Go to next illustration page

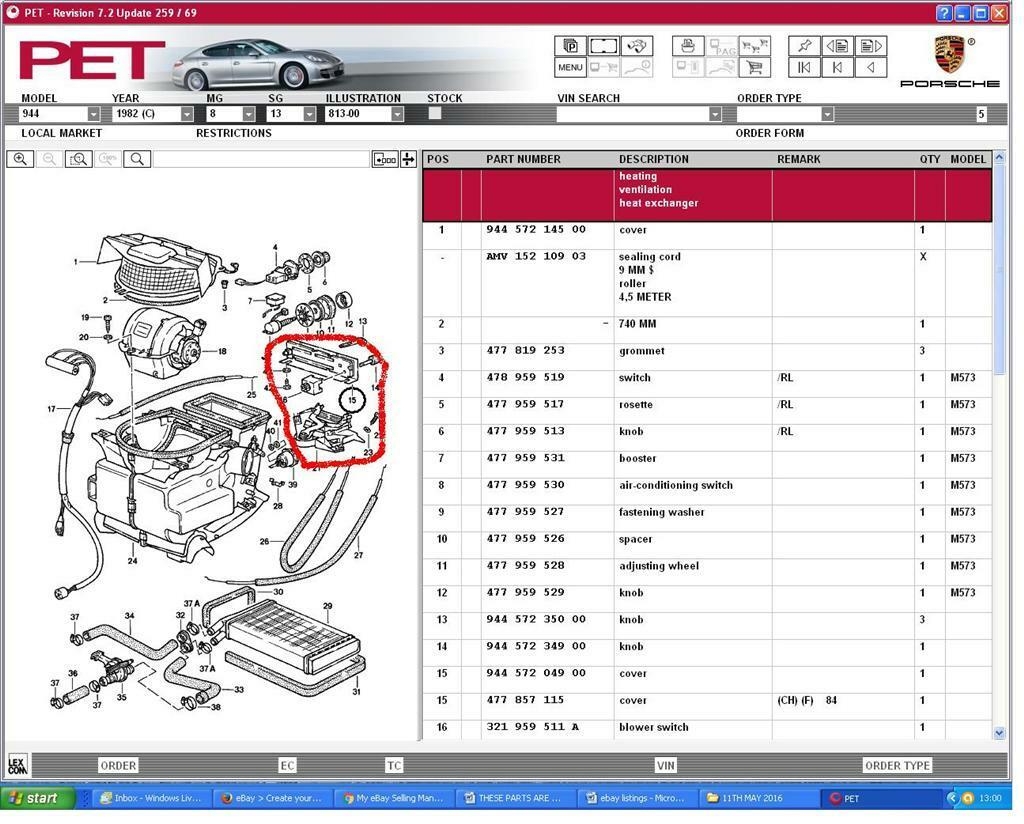(871, 46)
